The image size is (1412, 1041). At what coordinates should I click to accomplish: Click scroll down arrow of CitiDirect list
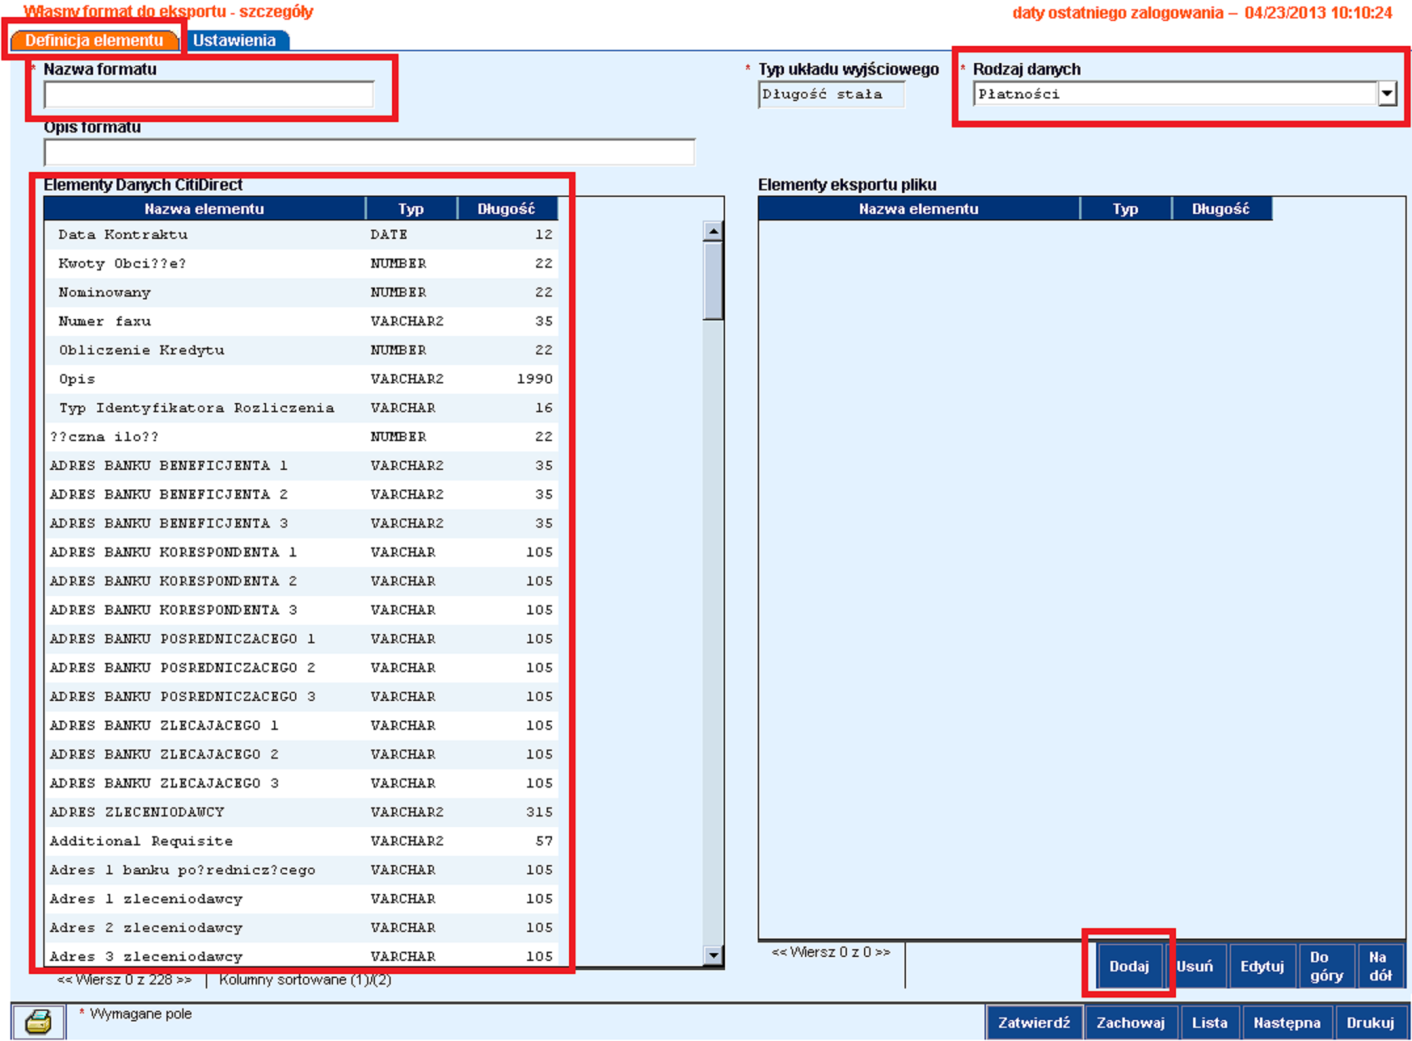click(713, 955)
